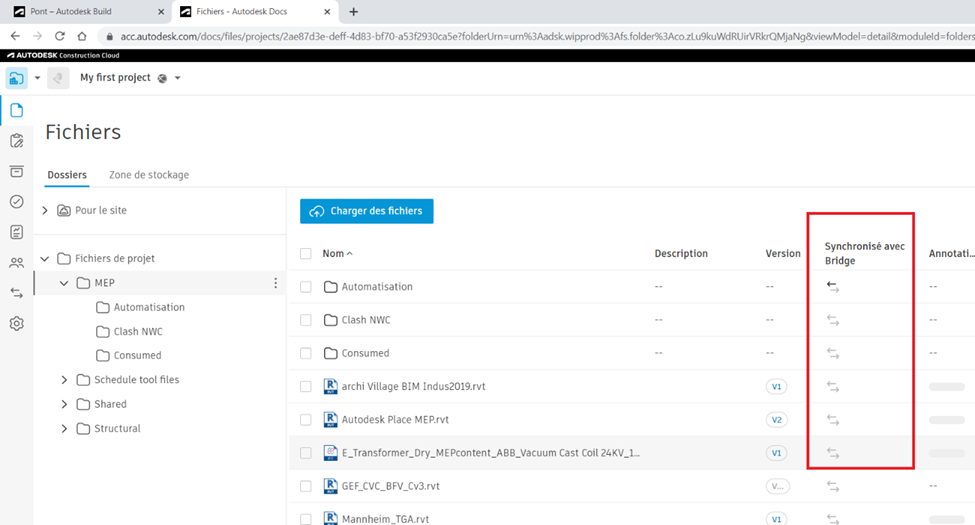975x525 pixels.
Task: Check the E_Transformer file row checkbox
Action: pos(305,453)
